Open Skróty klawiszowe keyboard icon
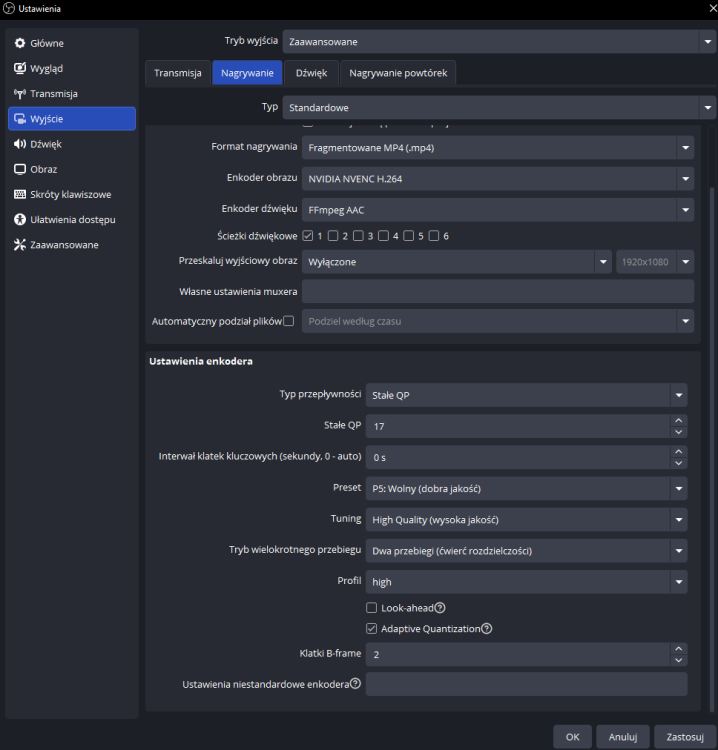The height and width of the screenshot is (750, 718). click(x=20, y=194)
